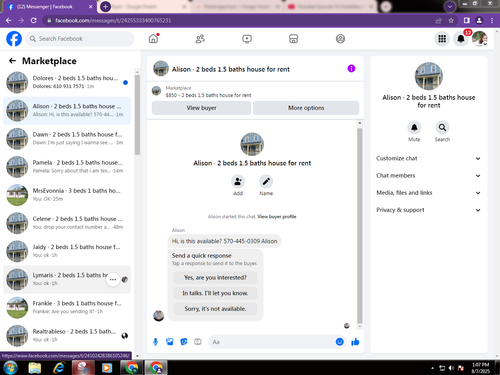Open the GIF picker icon

[198, 342]
